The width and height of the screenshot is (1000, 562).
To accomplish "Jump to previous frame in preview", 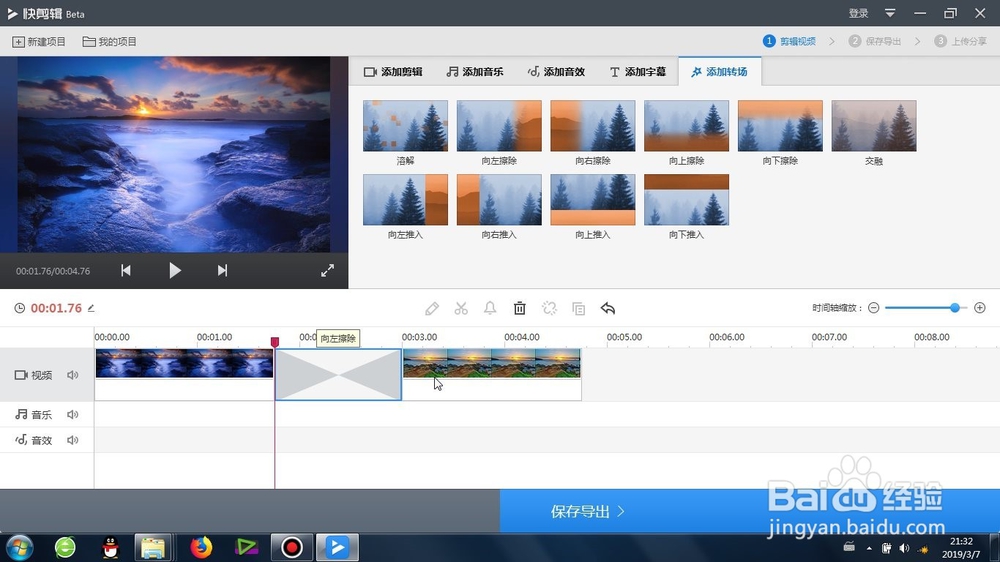I will [x=126, y=270].
